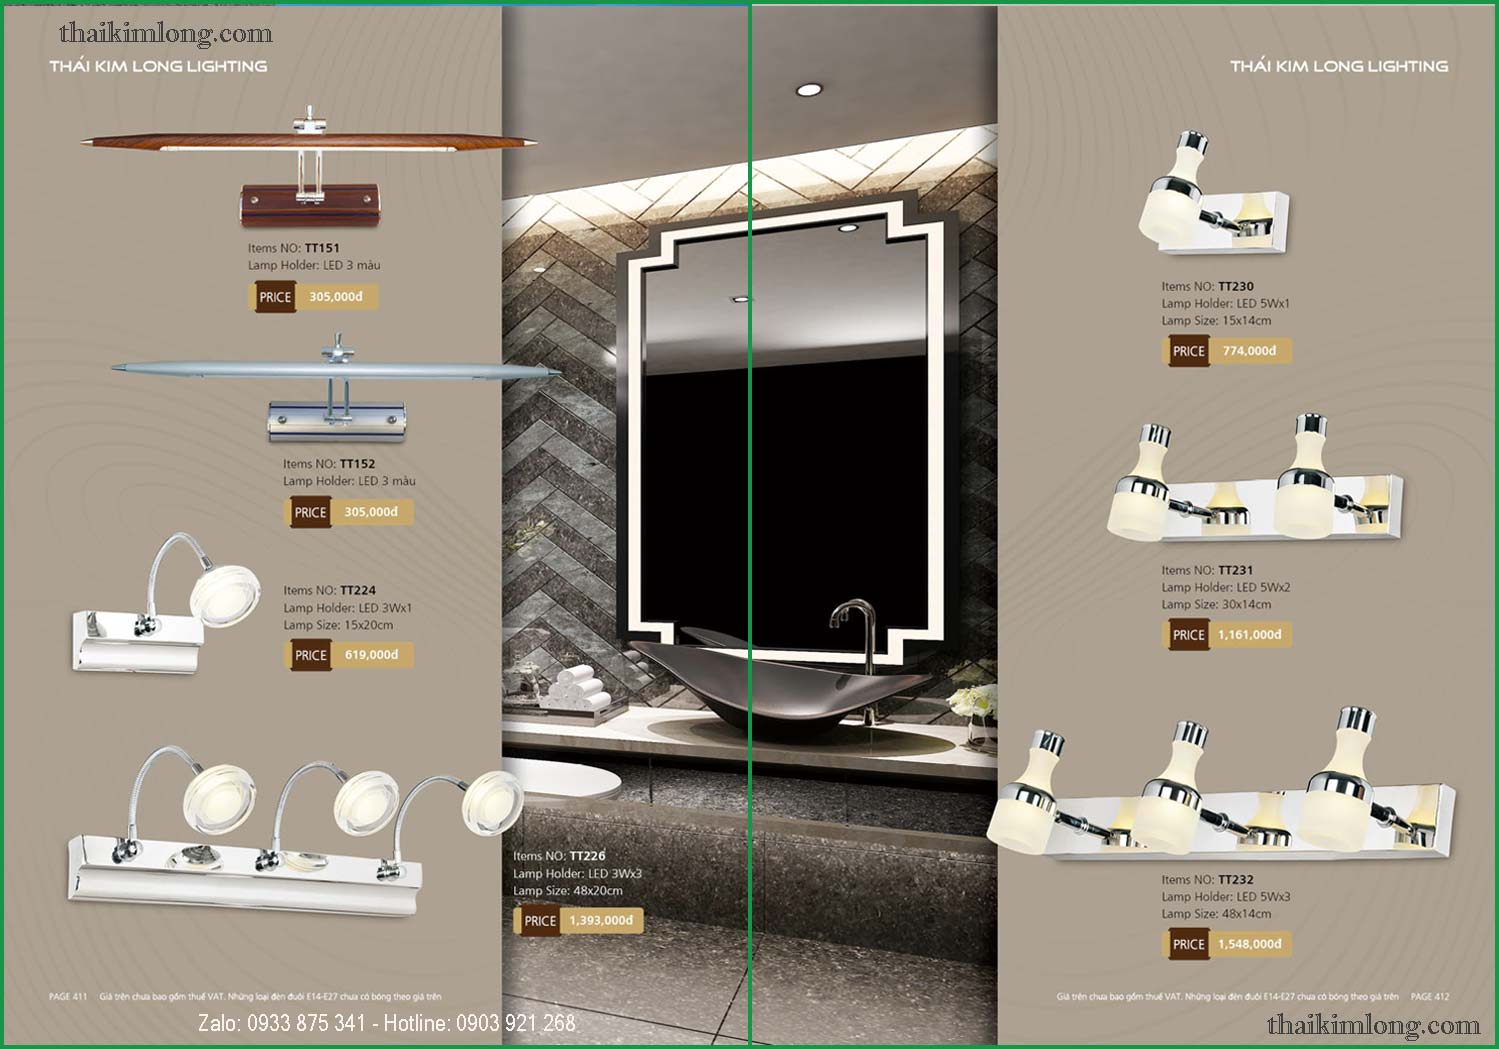Click the thaikimlong.com watermark at bottom right
1499x1049 pixels.
click(1372, 1025)
